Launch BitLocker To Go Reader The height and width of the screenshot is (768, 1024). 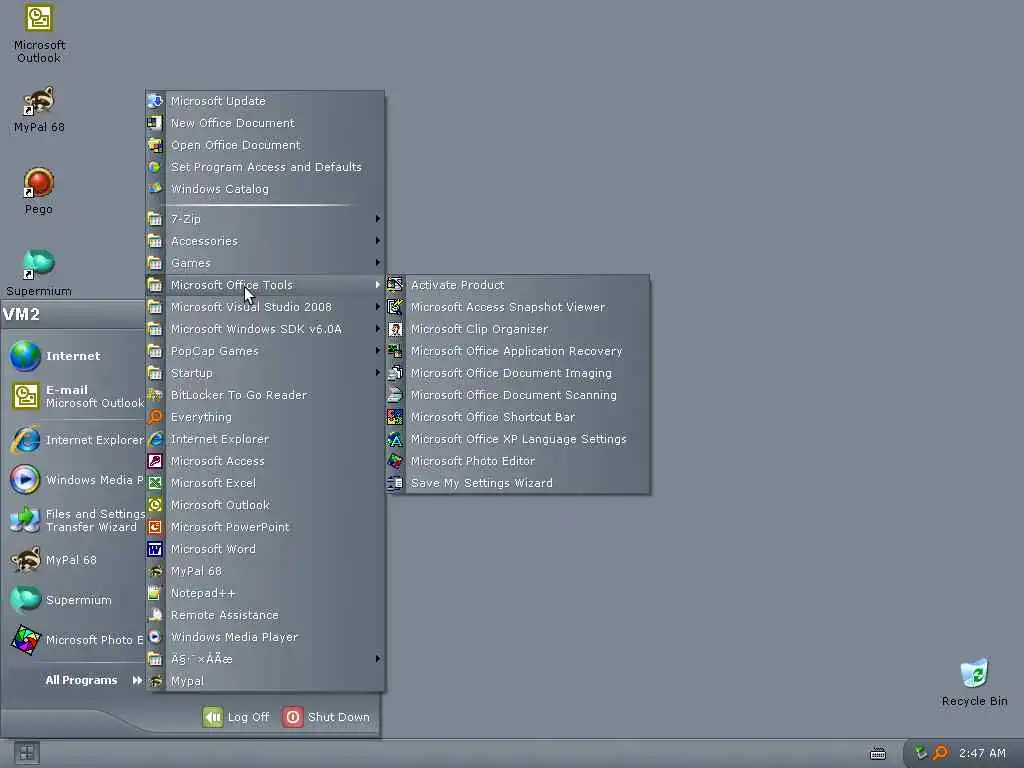265,395
